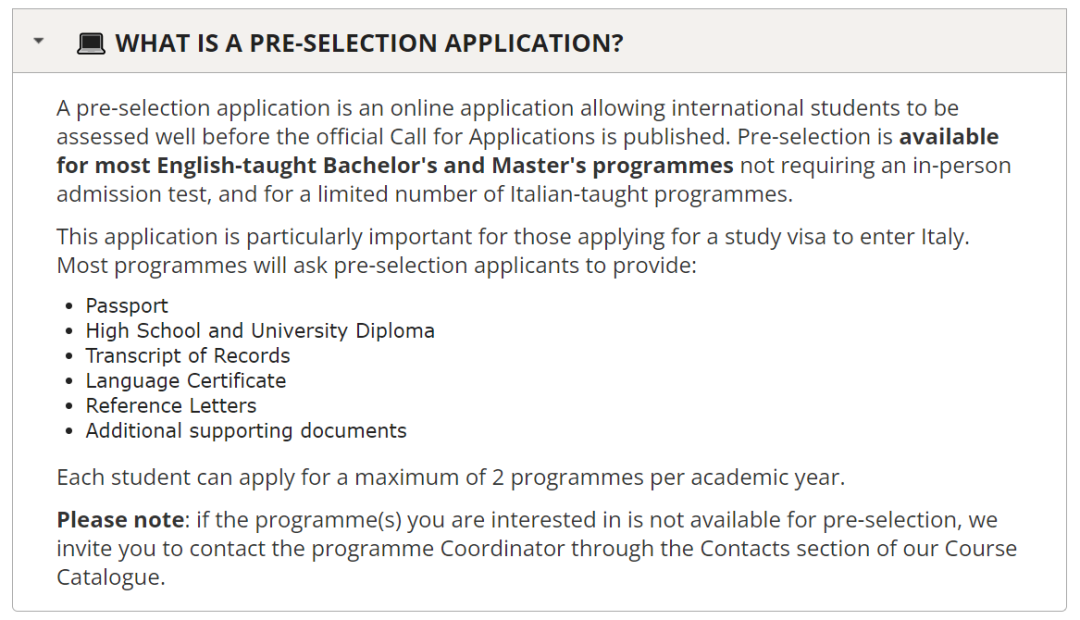The image size is (1080, 620).
Task: Click the 'What is a pre-selection application?' heading
Action: tap(369, 43)
